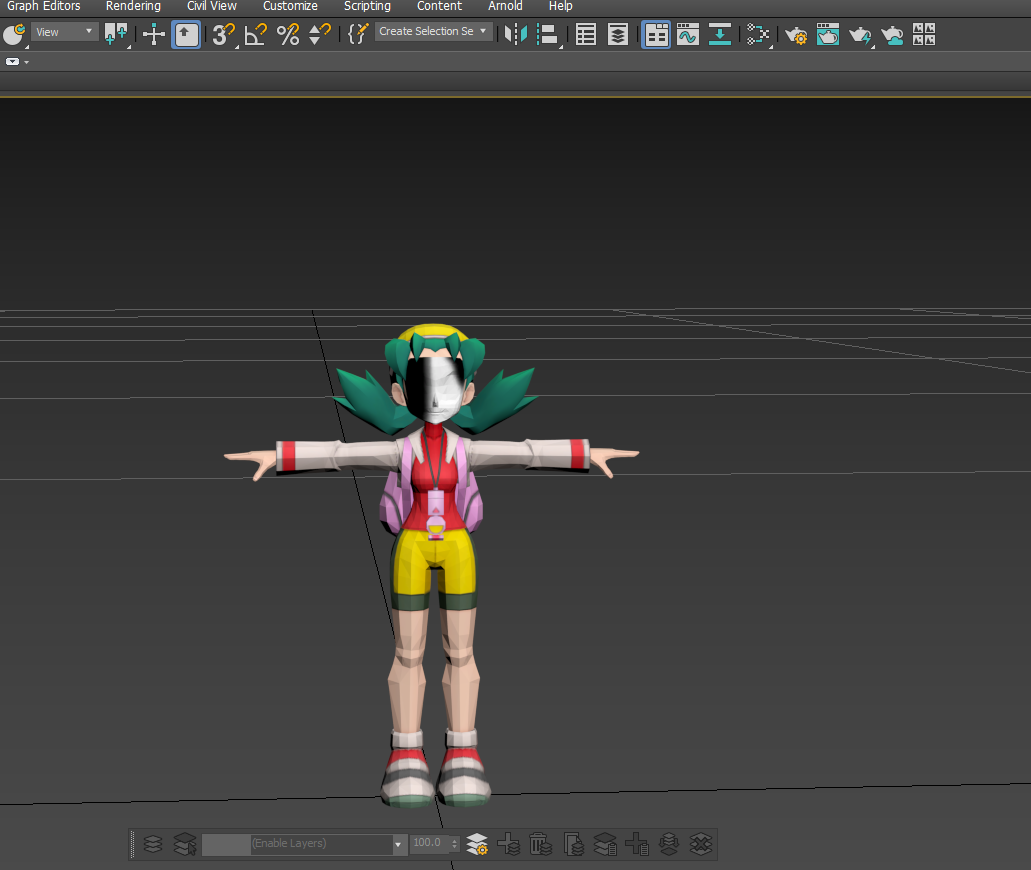Open the Civil View menu

(x=212, y=6)
